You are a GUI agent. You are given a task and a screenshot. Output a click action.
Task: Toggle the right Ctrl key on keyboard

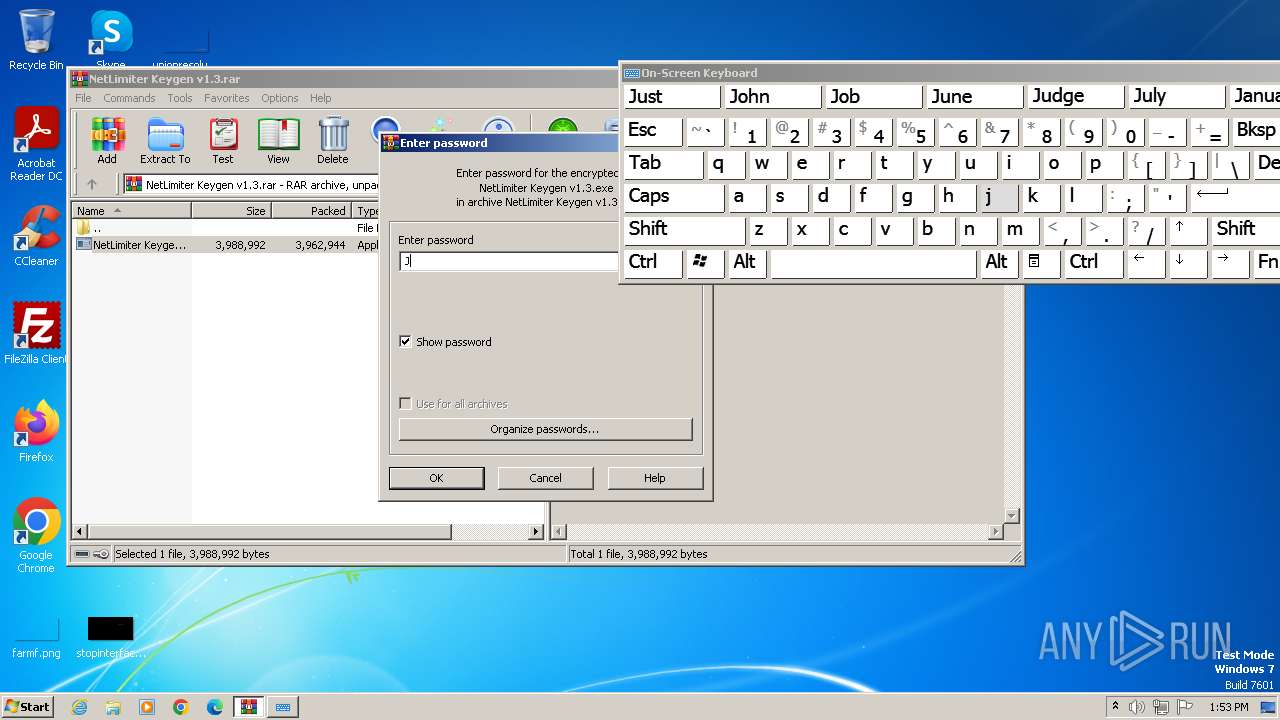point(1093,263)
